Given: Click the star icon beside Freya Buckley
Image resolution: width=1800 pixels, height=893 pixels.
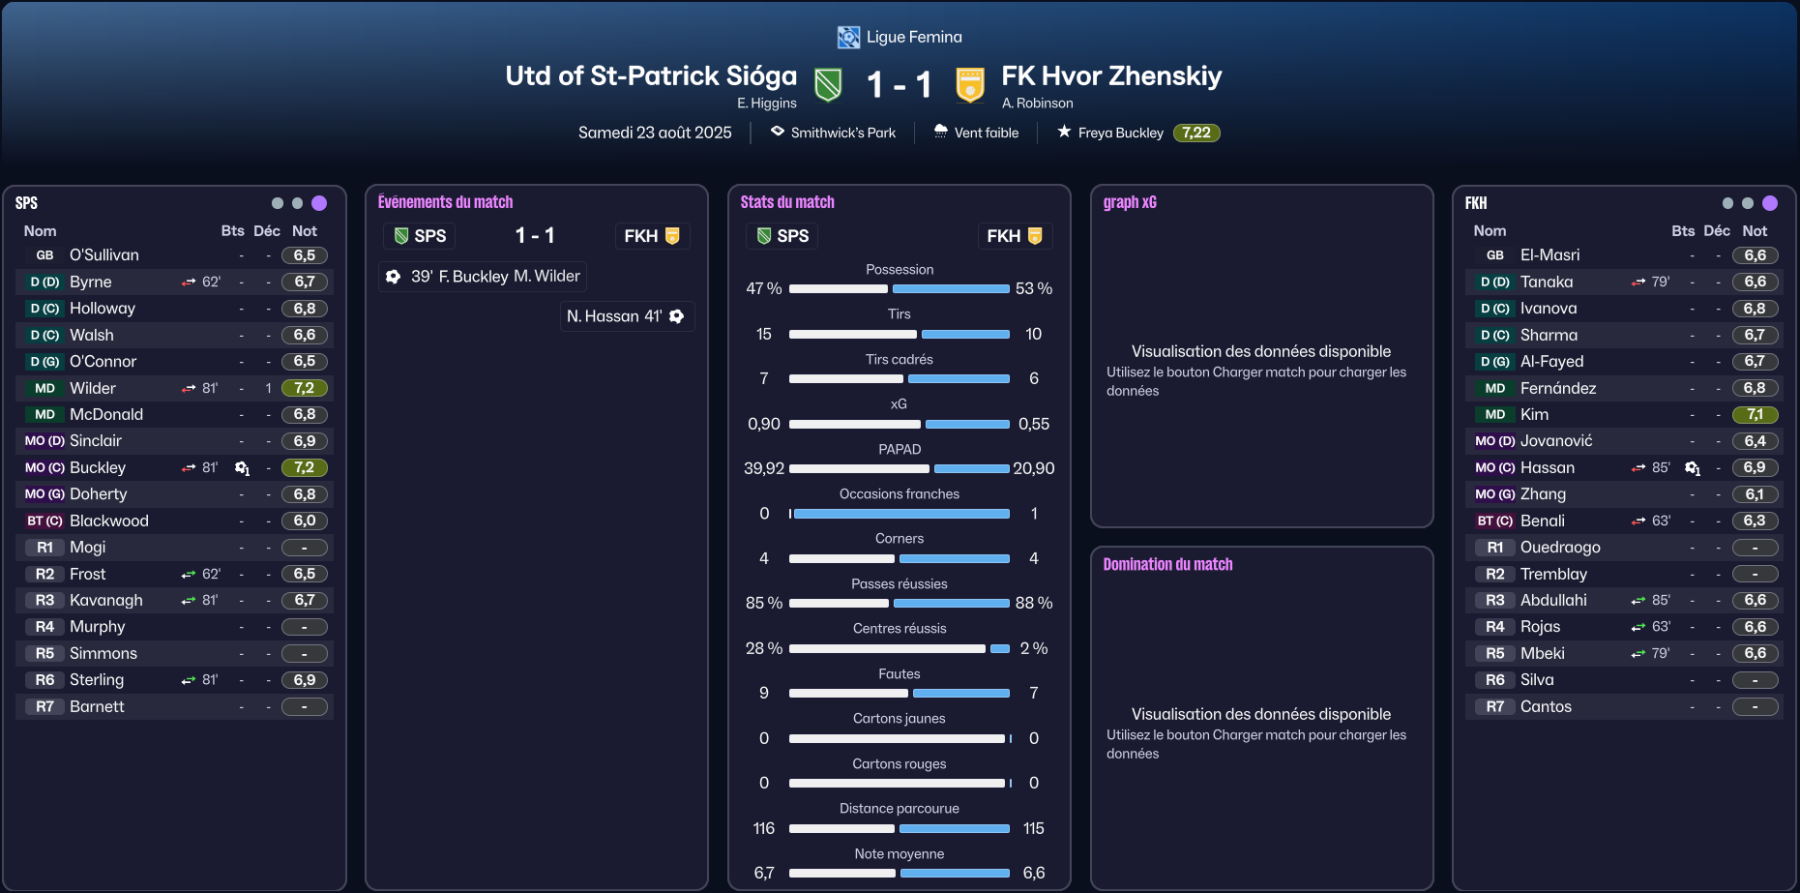Looking at the screenshot, I should (x=1064, y=132).
